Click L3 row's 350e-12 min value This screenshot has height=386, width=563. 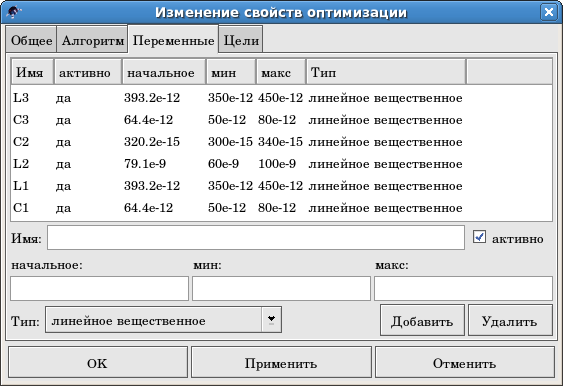point(230,98)
